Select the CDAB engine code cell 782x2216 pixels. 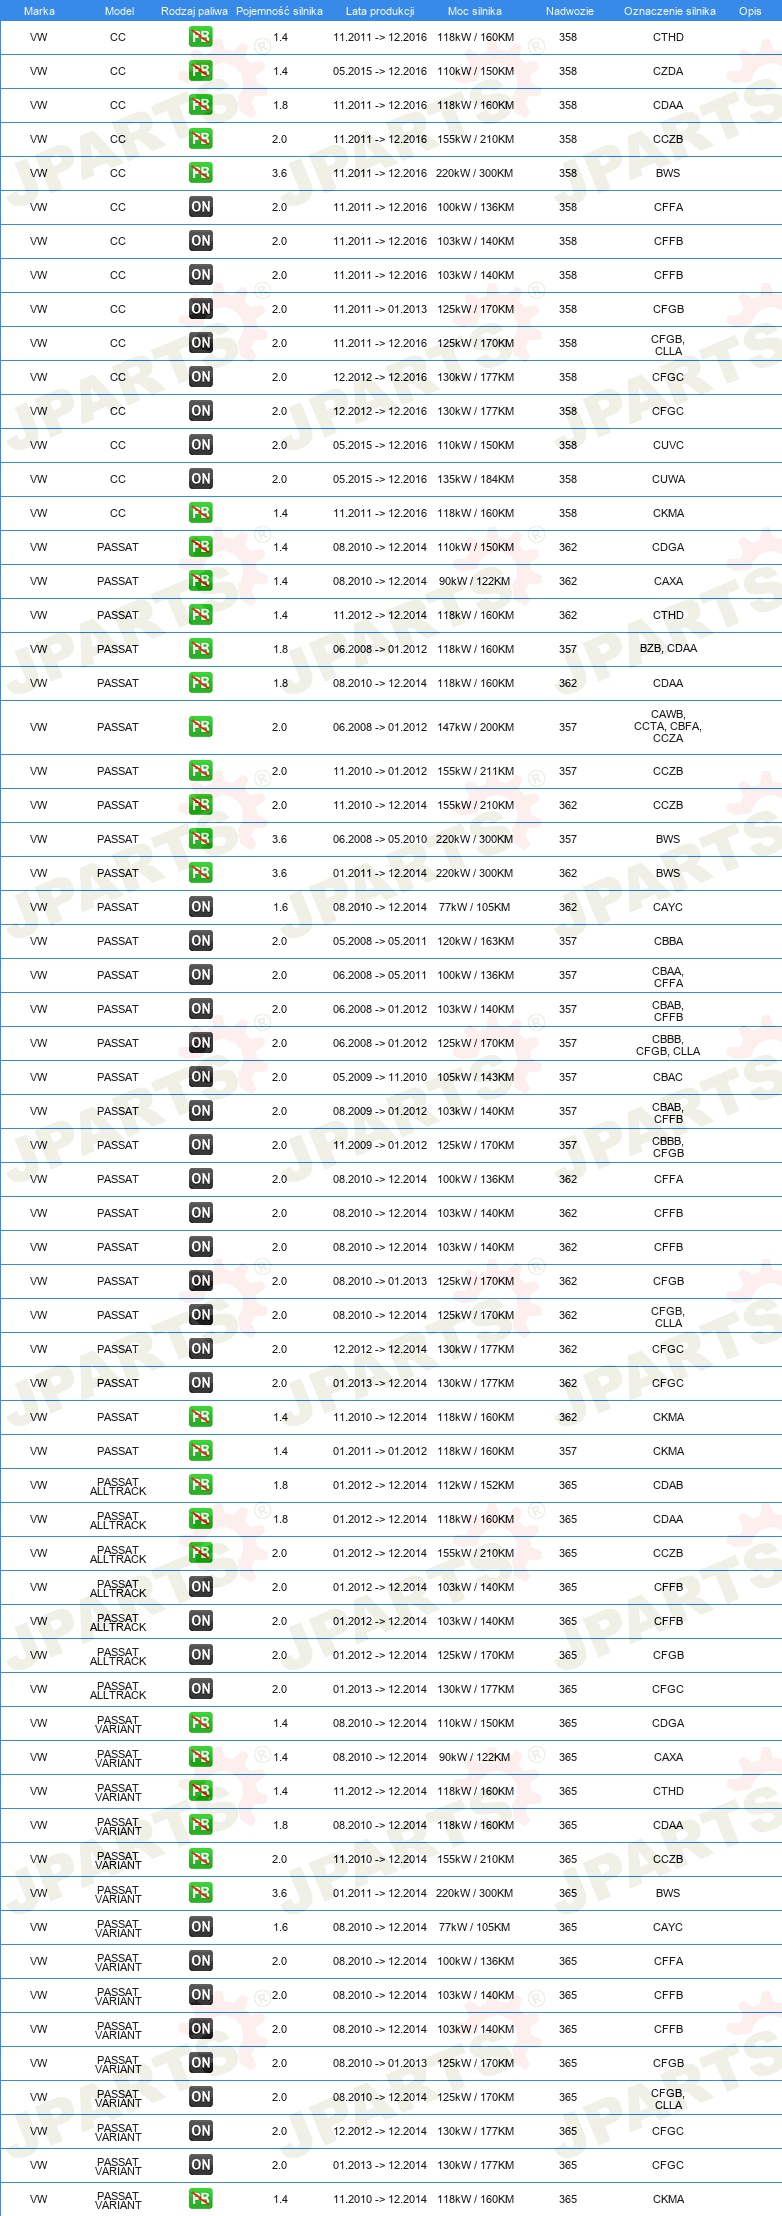[x=668, y=1485]
